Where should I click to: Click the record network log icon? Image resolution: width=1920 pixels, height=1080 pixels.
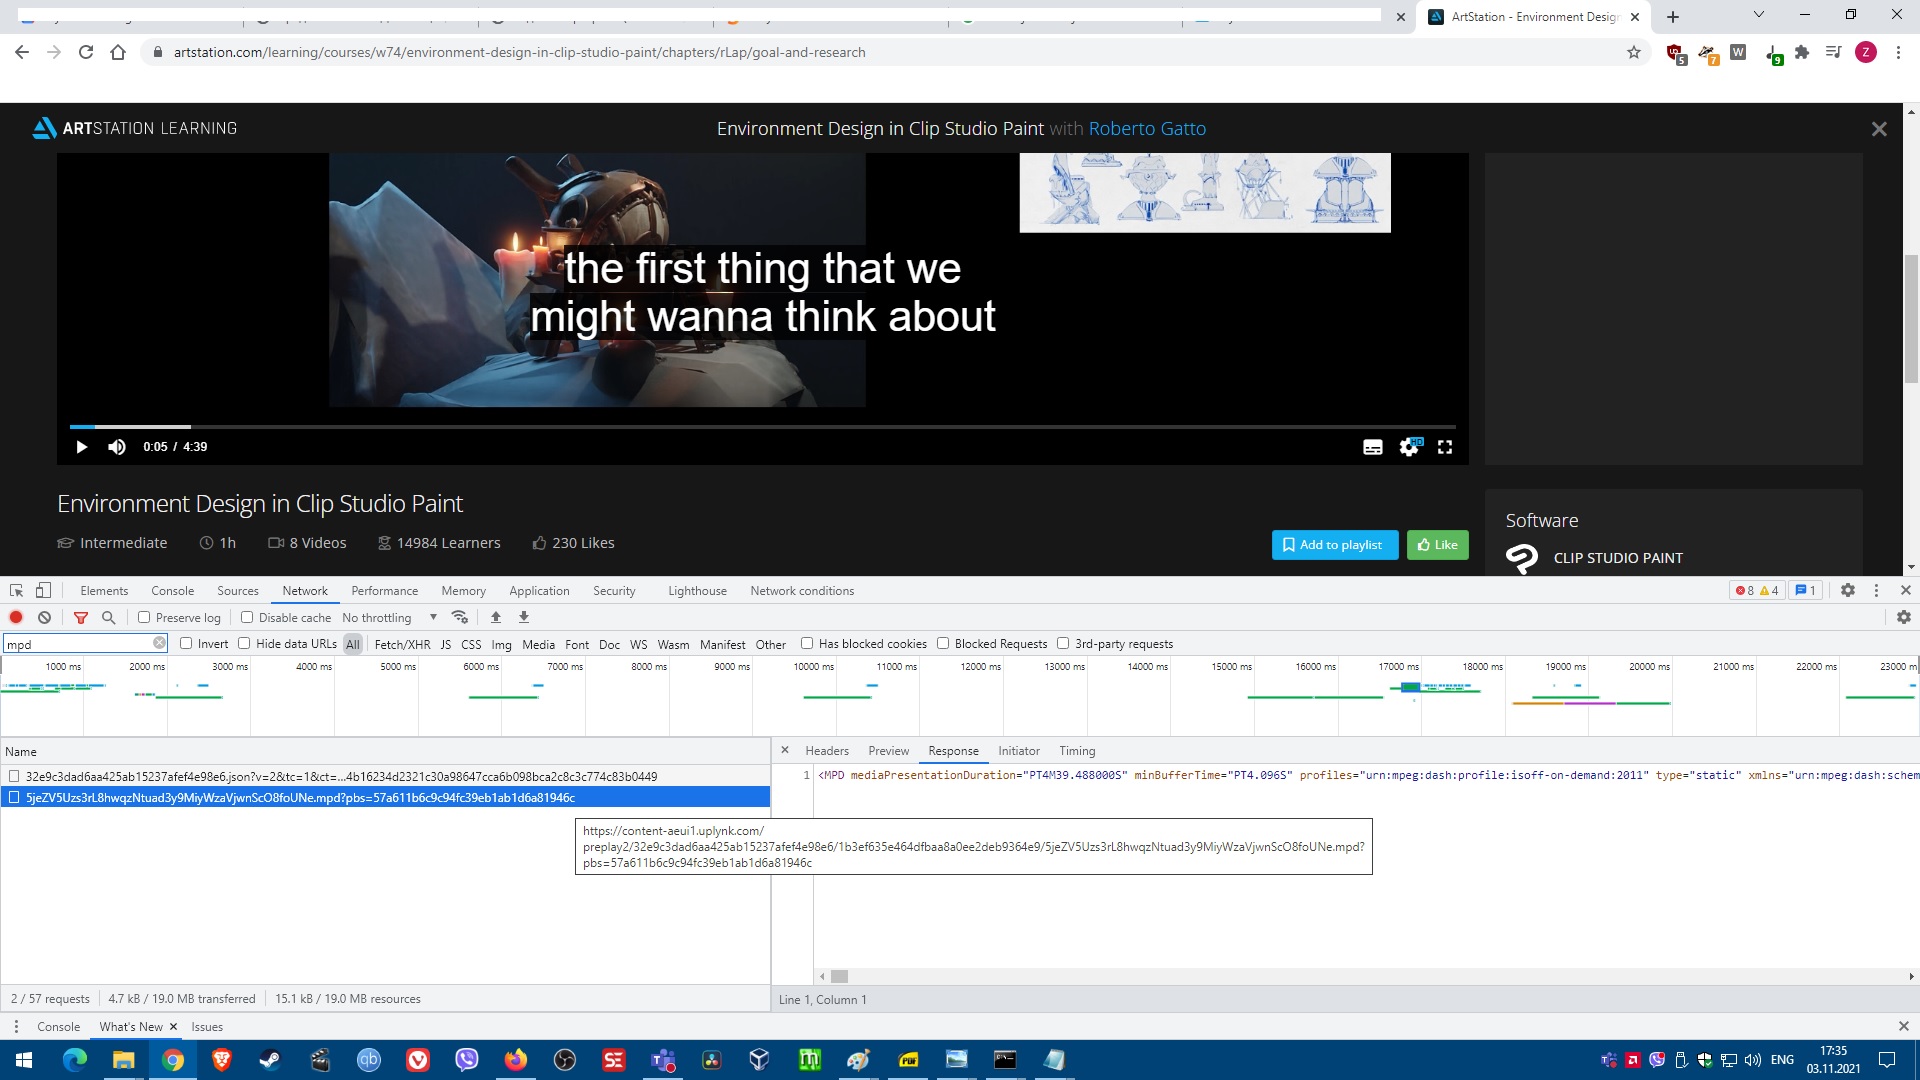(x=16, y=618)
